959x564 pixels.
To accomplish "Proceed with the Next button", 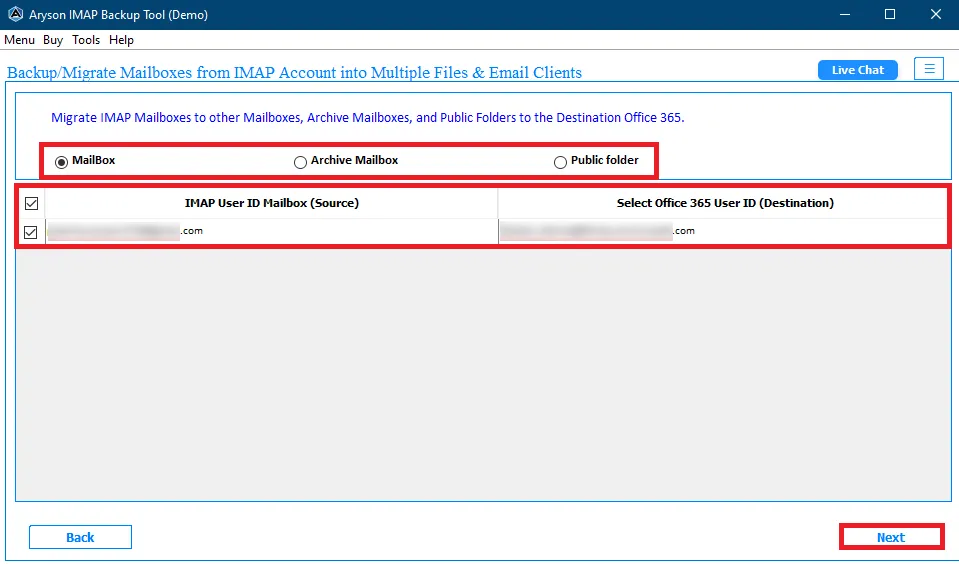I will click(891, 537).
